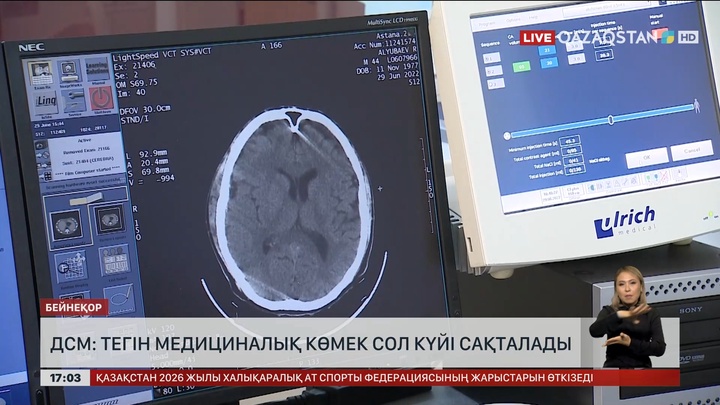Viewport: 720px width, 405px height.
Task: Click the Active status message box
Action: pyautogui.click(x=87, y=156)
